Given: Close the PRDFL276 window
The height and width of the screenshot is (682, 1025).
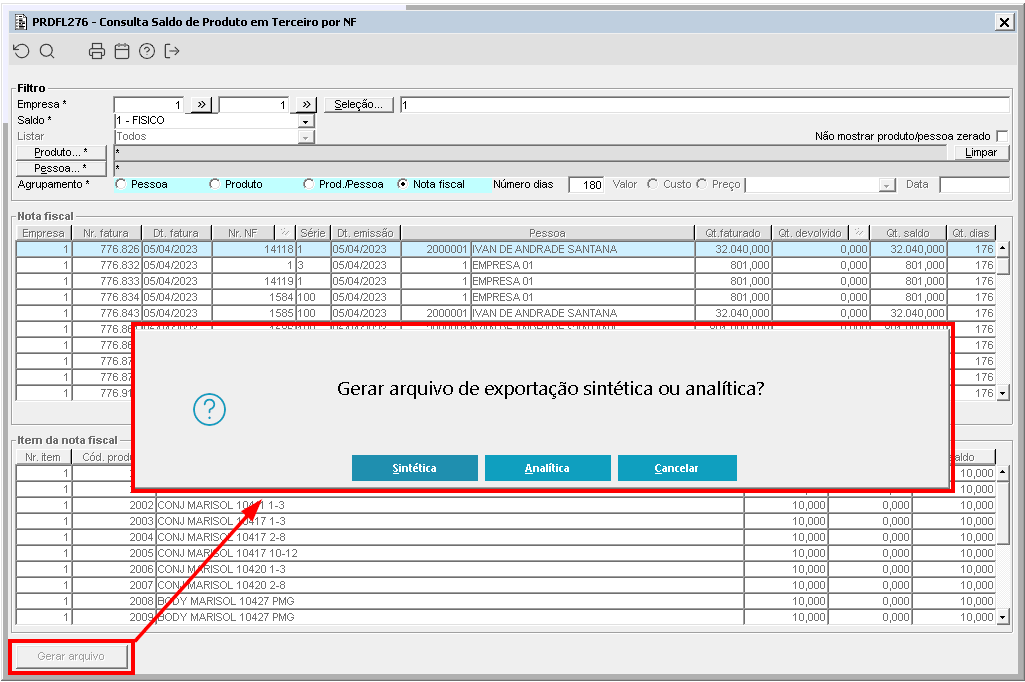Looking at the screenshot, I should [x=1004, y=22].
